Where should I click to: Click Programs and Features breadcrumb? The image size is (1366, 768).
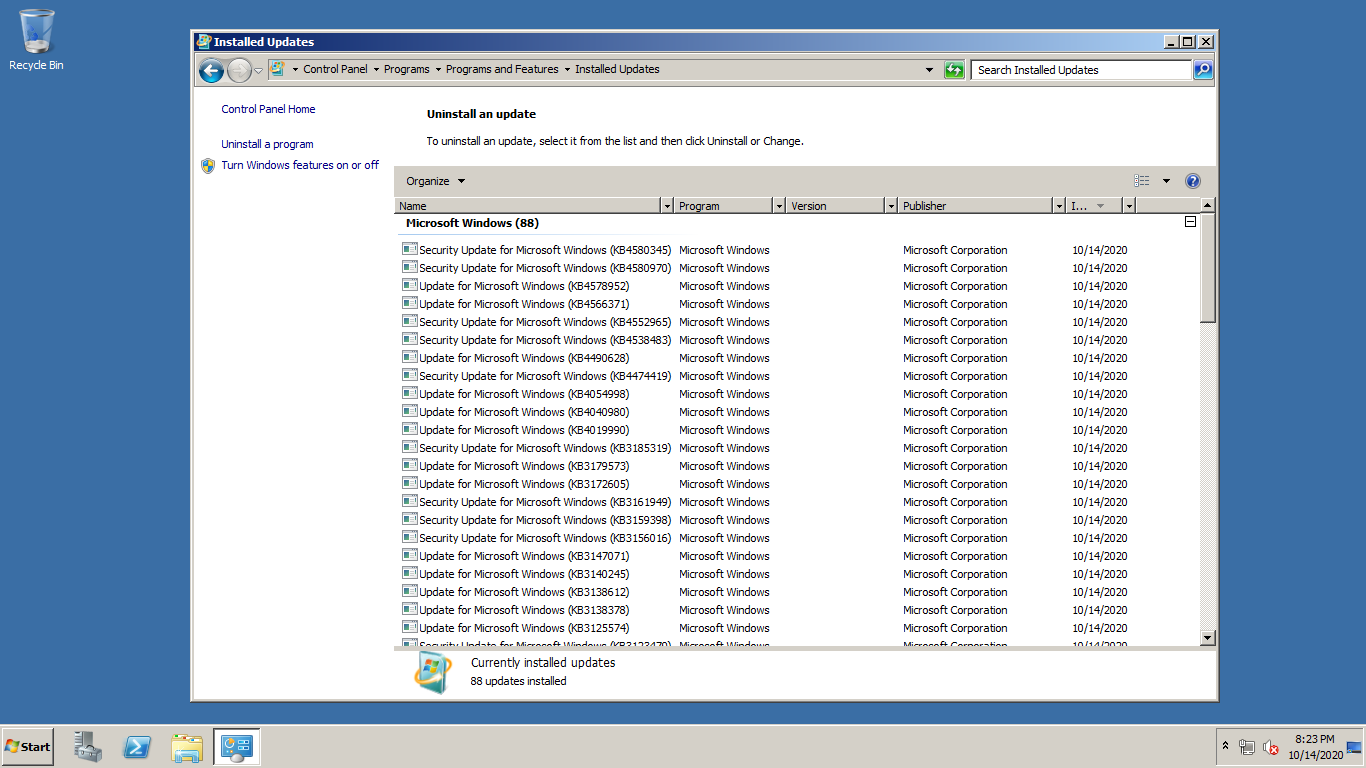502,69
